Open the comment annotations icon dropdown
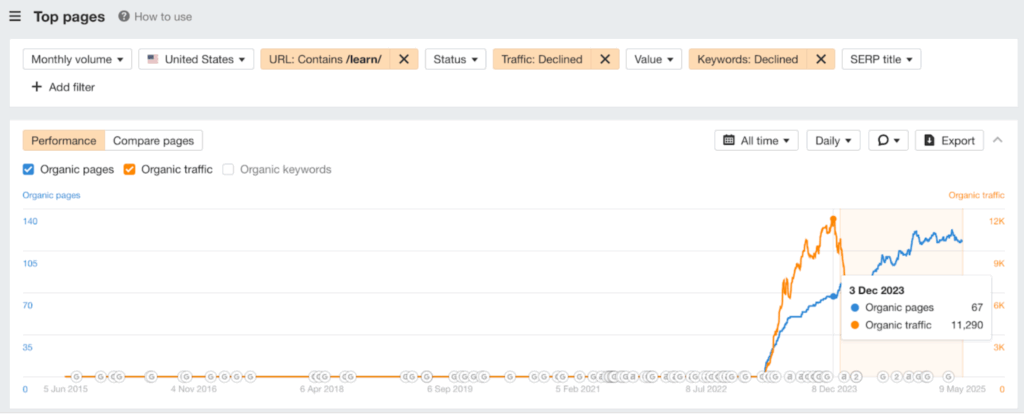The image size is (1024, 414). [x=888, y=141]
